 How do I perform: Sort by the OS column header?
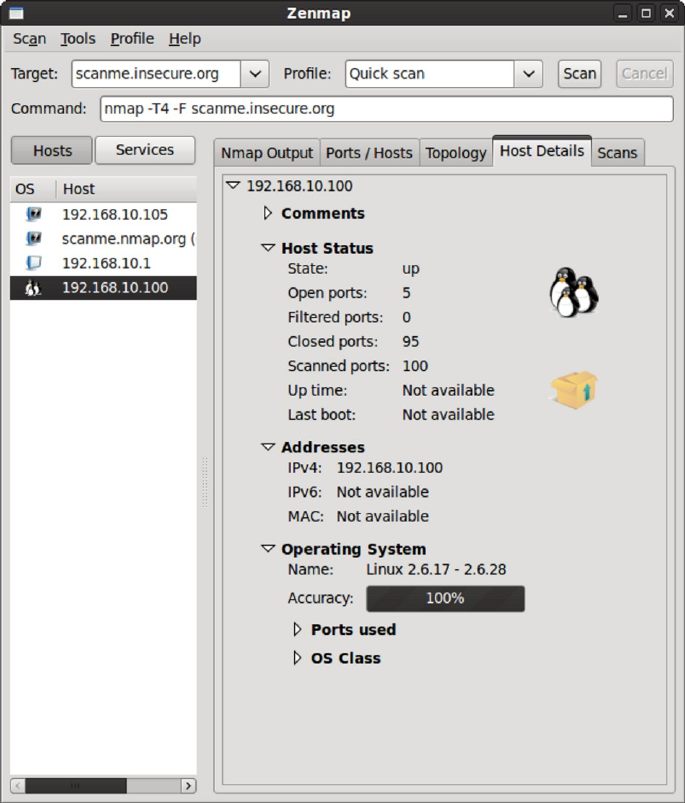click(x=32, y=189)
